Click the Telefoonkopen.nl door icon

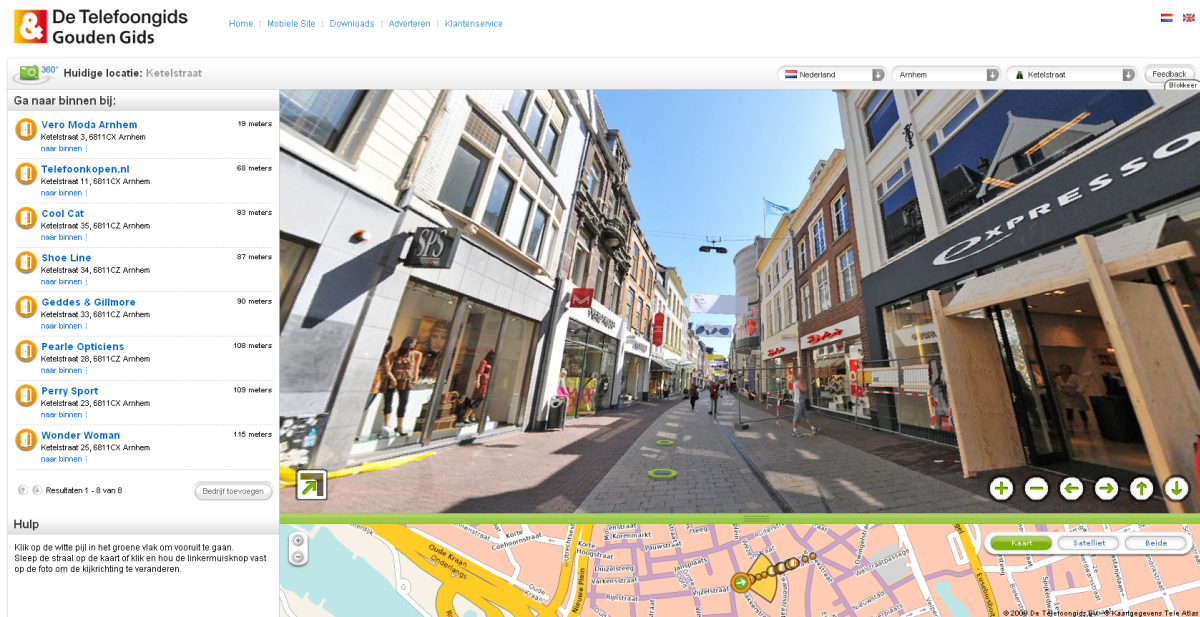tap(26, 174)
